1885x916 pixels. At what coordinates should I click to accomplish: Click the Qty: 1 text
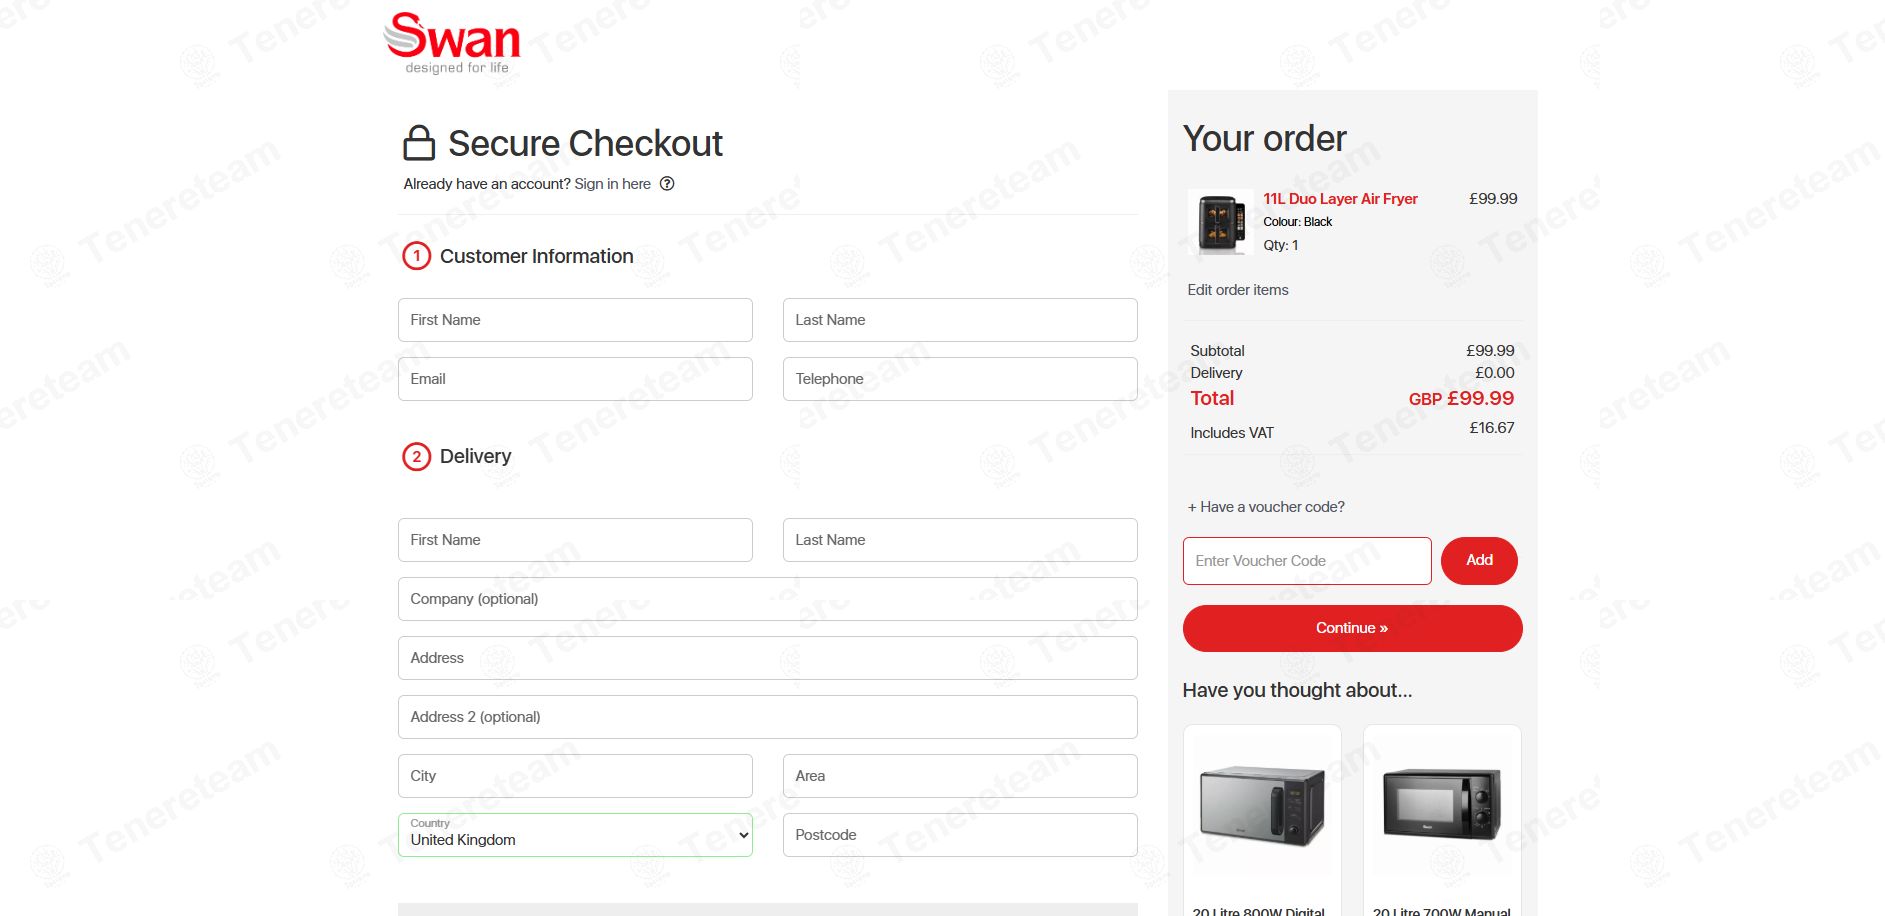[1281, 245]
